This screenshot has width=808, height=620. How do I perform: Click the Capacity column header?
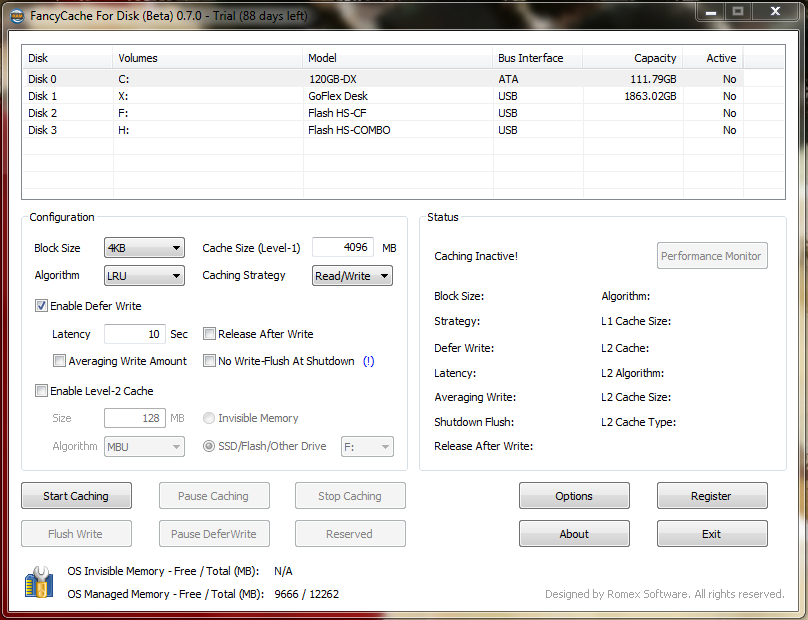pos(634,58)
